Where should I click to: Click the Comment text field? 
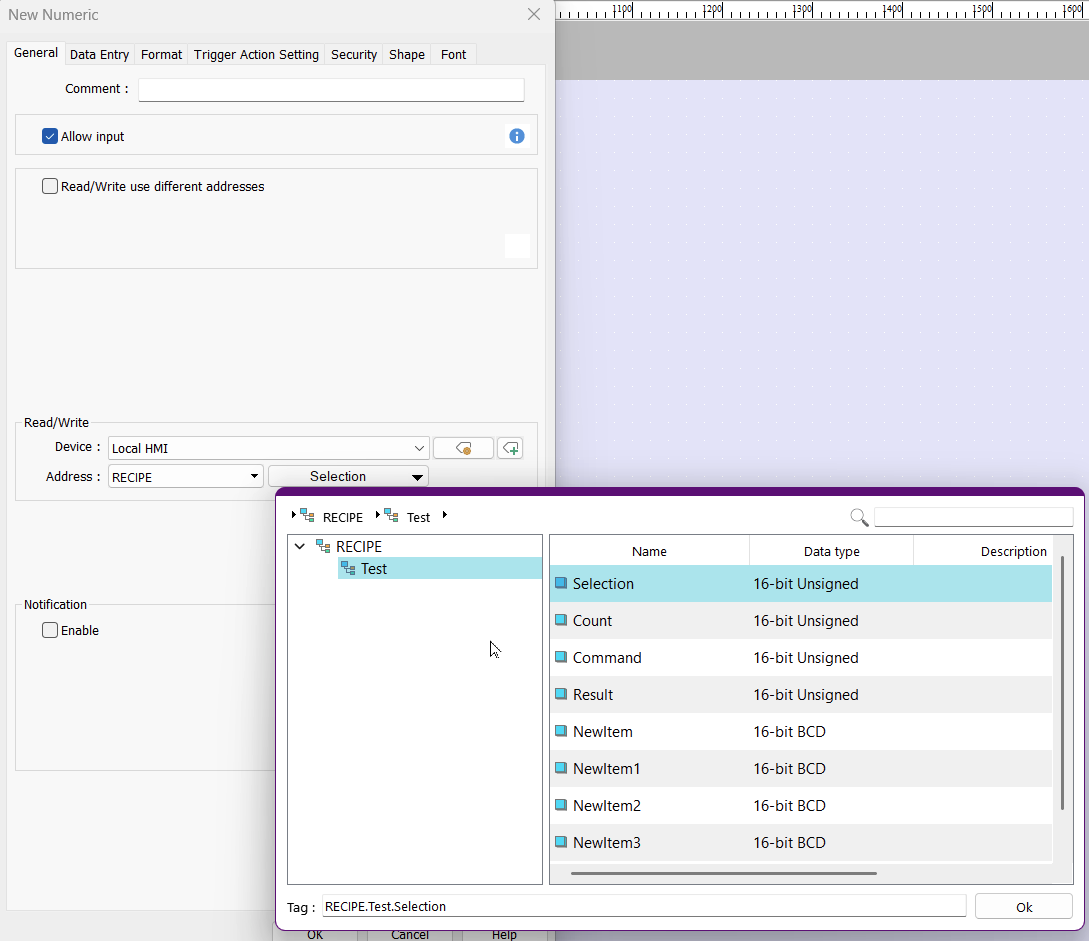pos(331,89)
